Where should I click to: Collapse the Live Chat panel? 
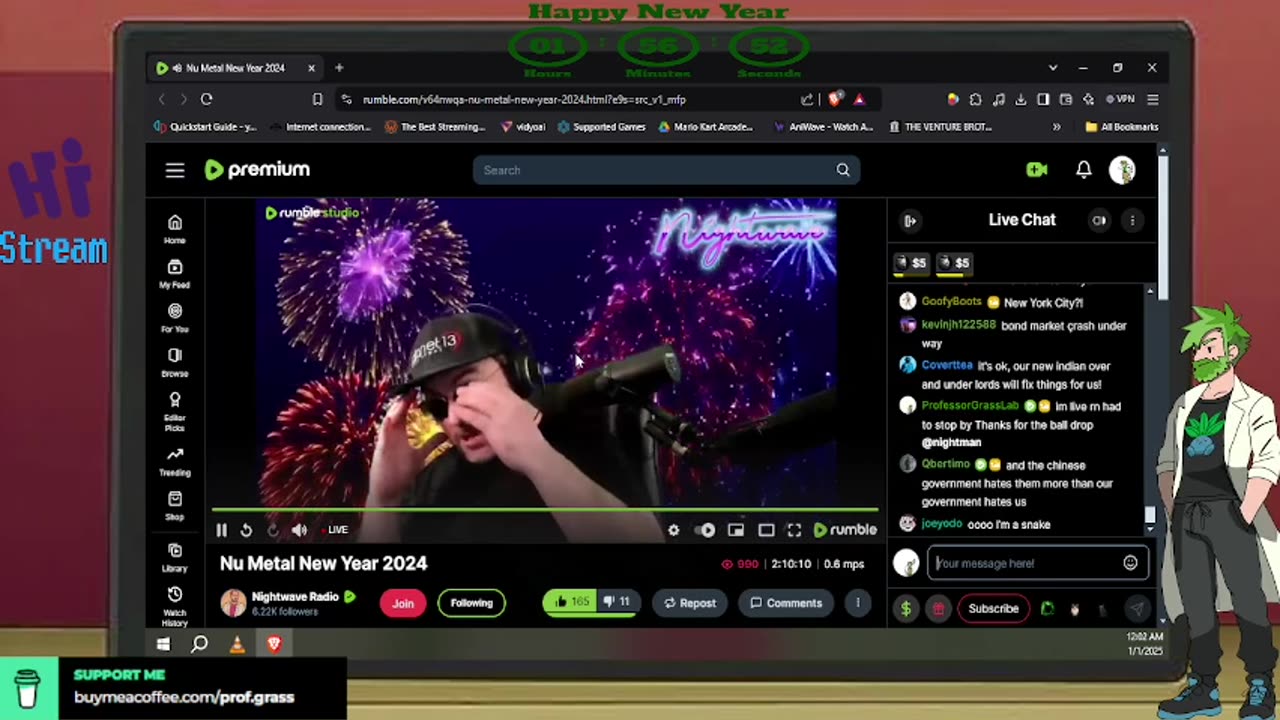click(910, 221)
